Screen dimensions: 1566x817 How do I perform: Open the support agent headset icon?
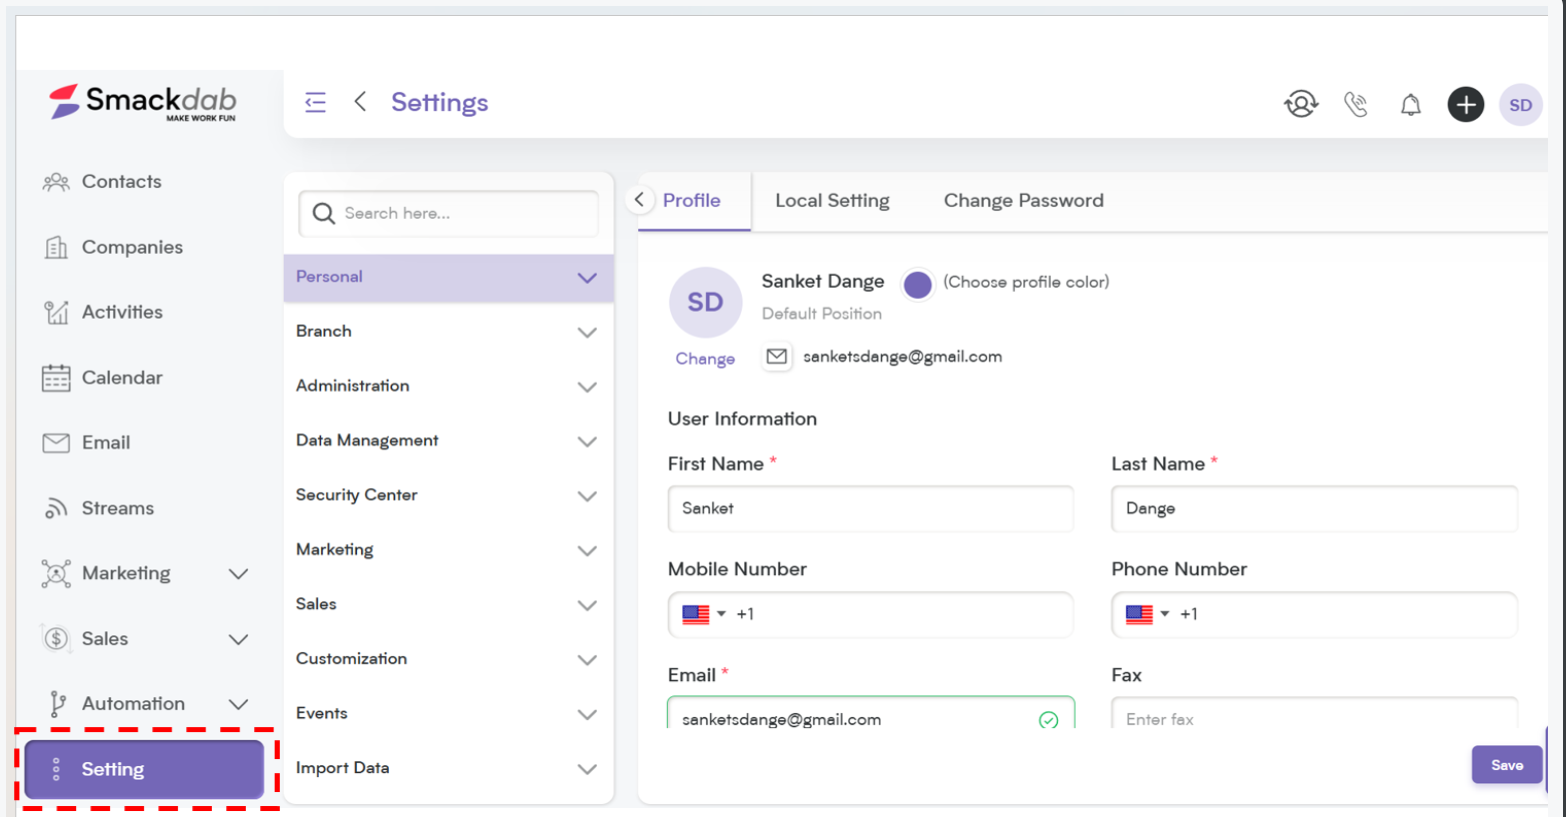pyautogui.click(x=1300, y=104)
